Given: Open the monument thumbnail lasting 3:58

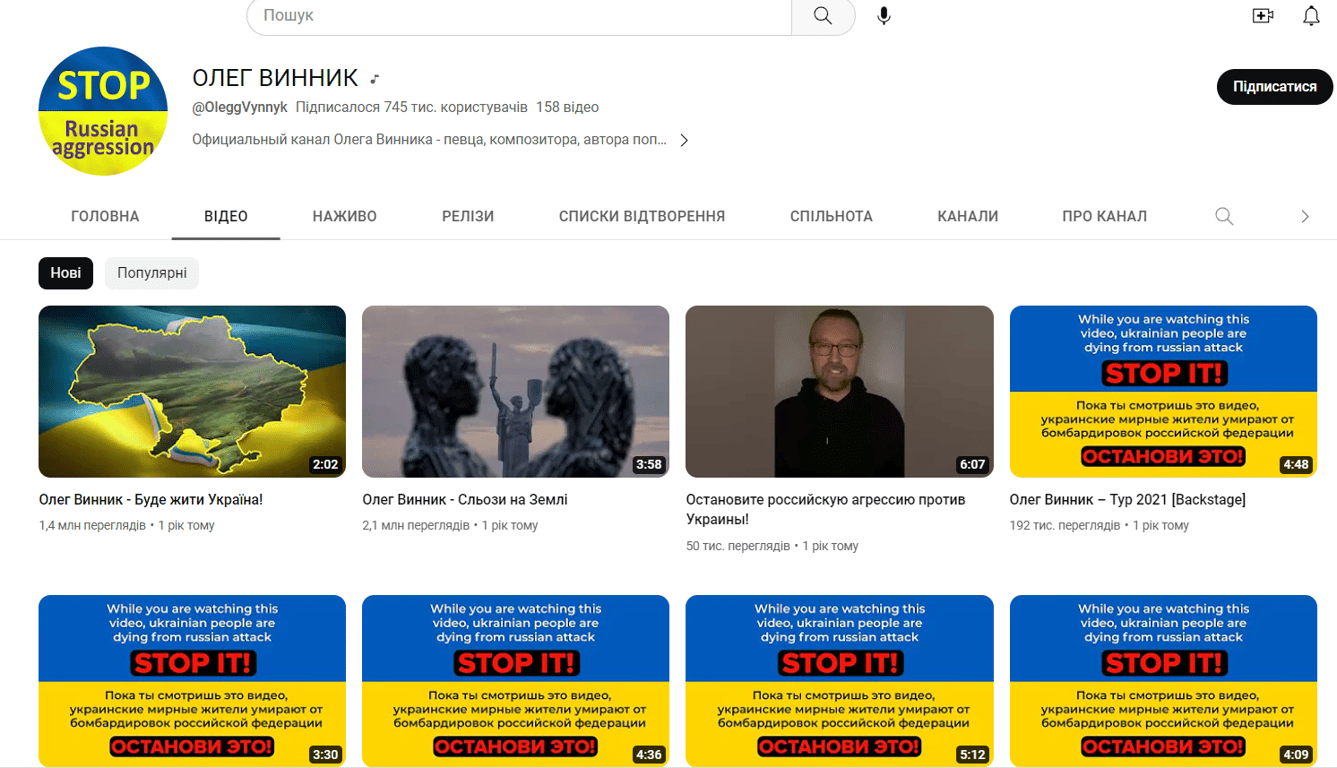Looking at the screenshot, I should point(516,392).
